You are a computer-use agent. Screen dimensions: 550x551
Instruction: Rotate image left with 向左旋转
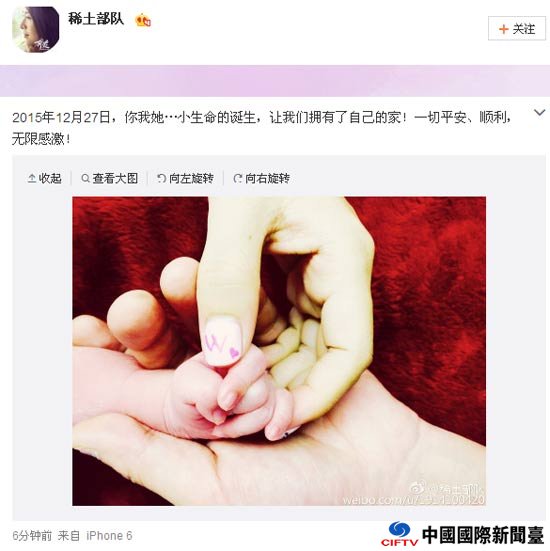(185, 178)
